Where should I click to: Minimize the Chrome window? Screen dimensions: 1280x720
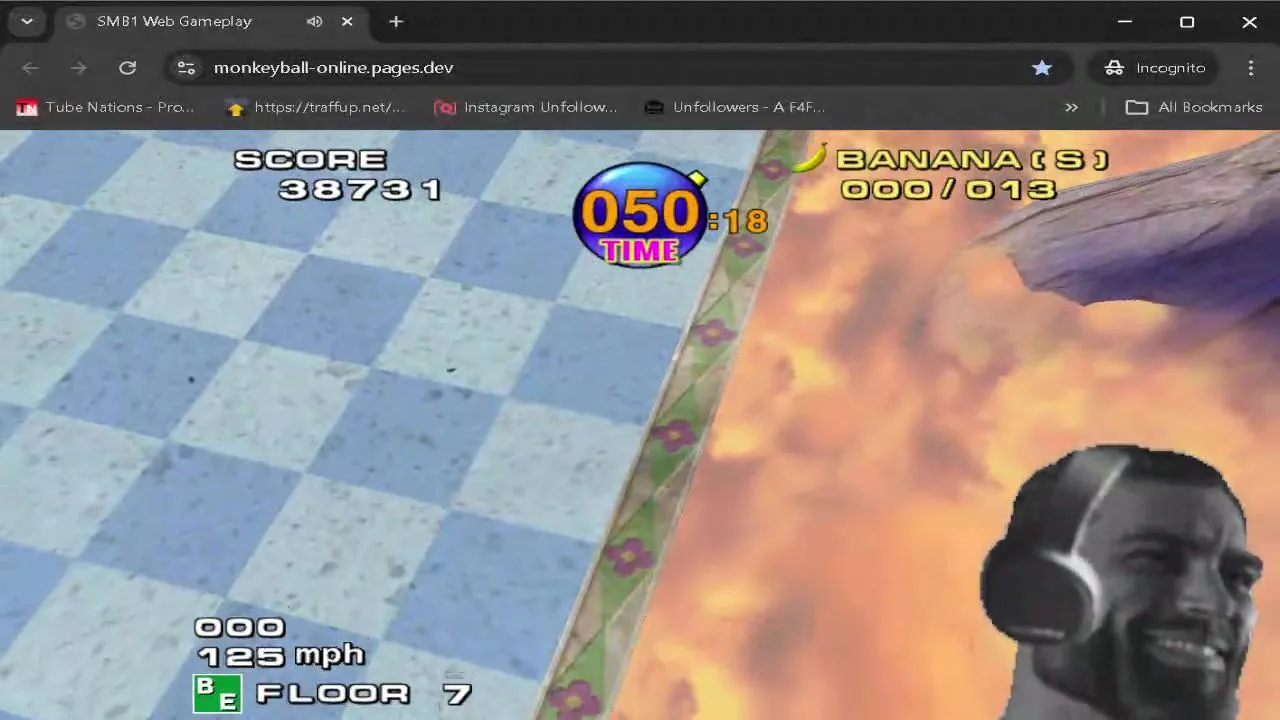tap(1124, 21)
